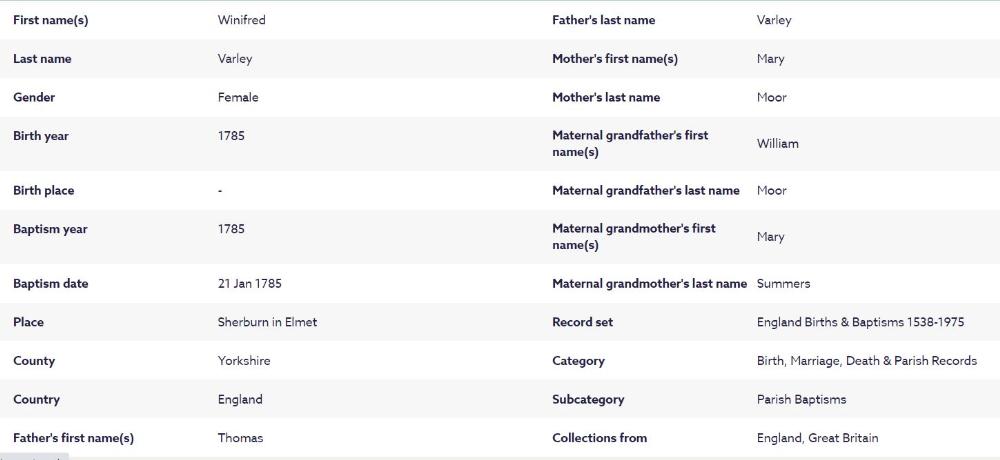The height and width of the screenshot is (460, 1000).
Task: Click the first name value Winifred
Action: coord(241,20)
